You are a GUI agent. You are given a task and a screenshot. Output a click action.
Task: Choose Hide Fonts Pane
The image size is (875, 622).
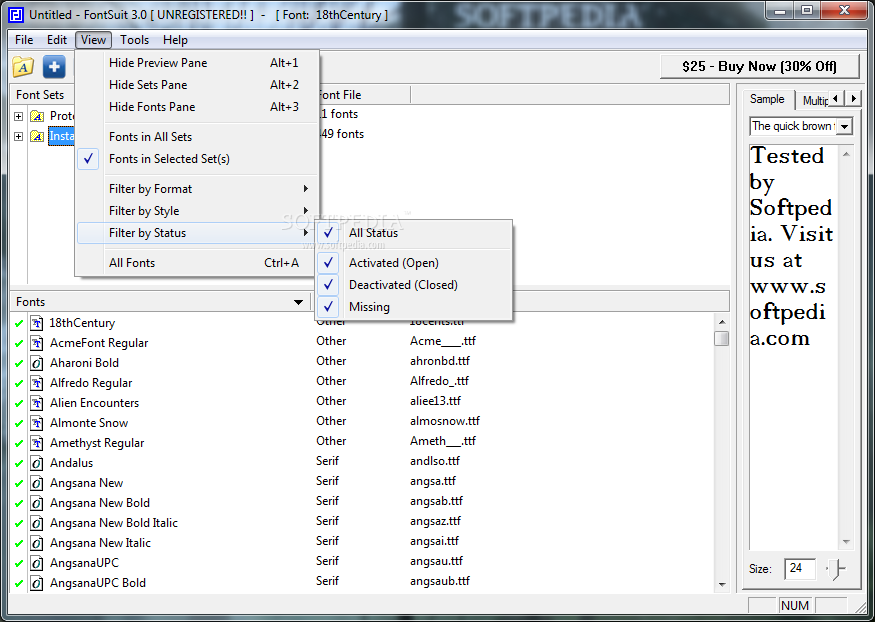pos(198,107)
